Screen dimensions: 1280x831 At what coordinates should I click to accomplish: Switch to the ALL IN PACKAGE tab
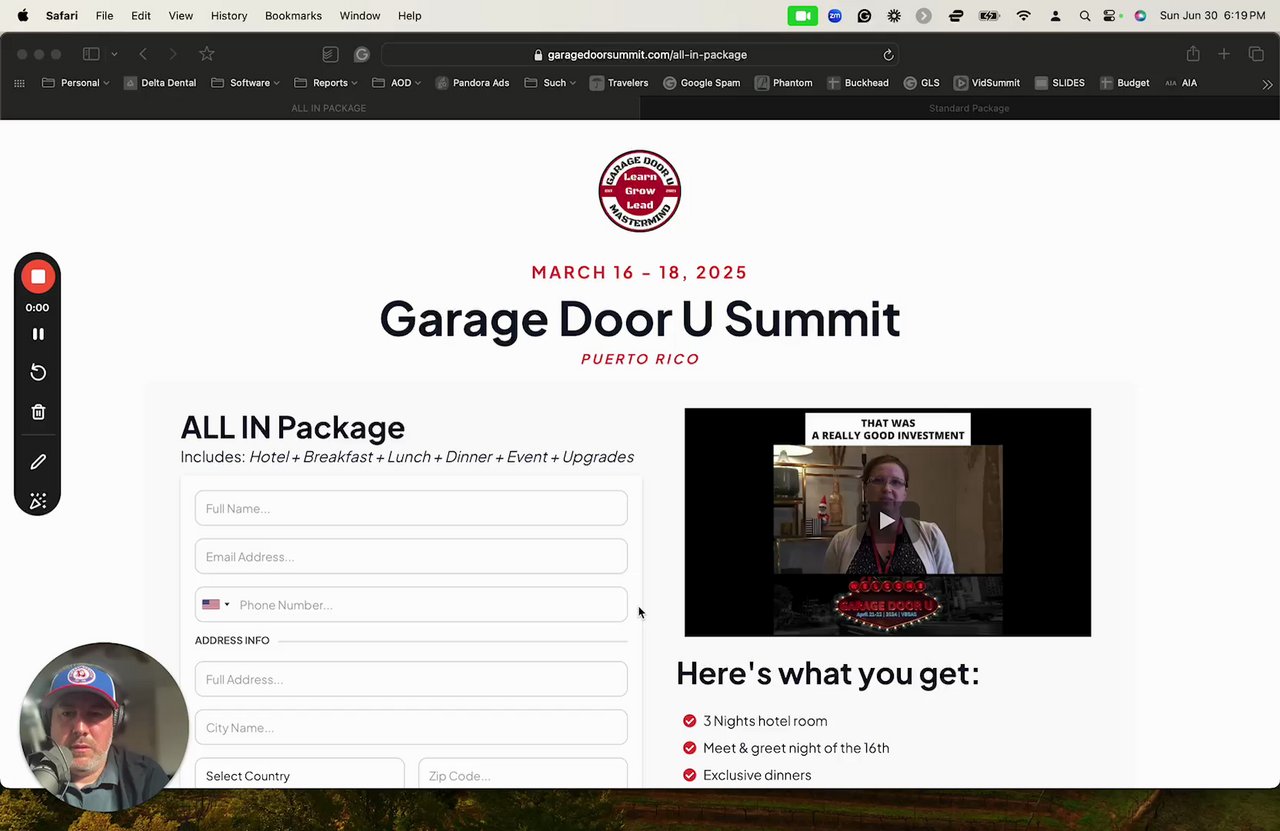click(x=320, y=108)
